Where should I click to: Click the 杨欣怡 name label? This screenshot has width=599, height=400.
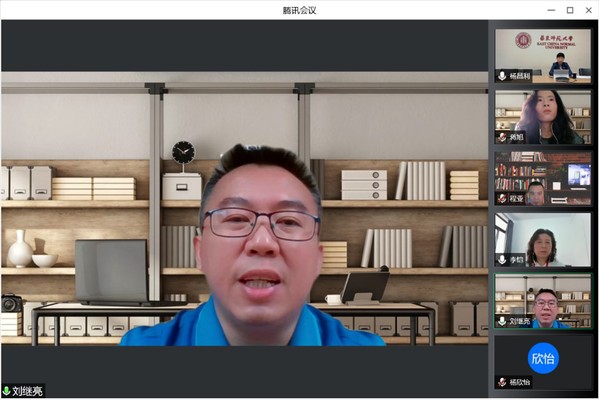520,382
